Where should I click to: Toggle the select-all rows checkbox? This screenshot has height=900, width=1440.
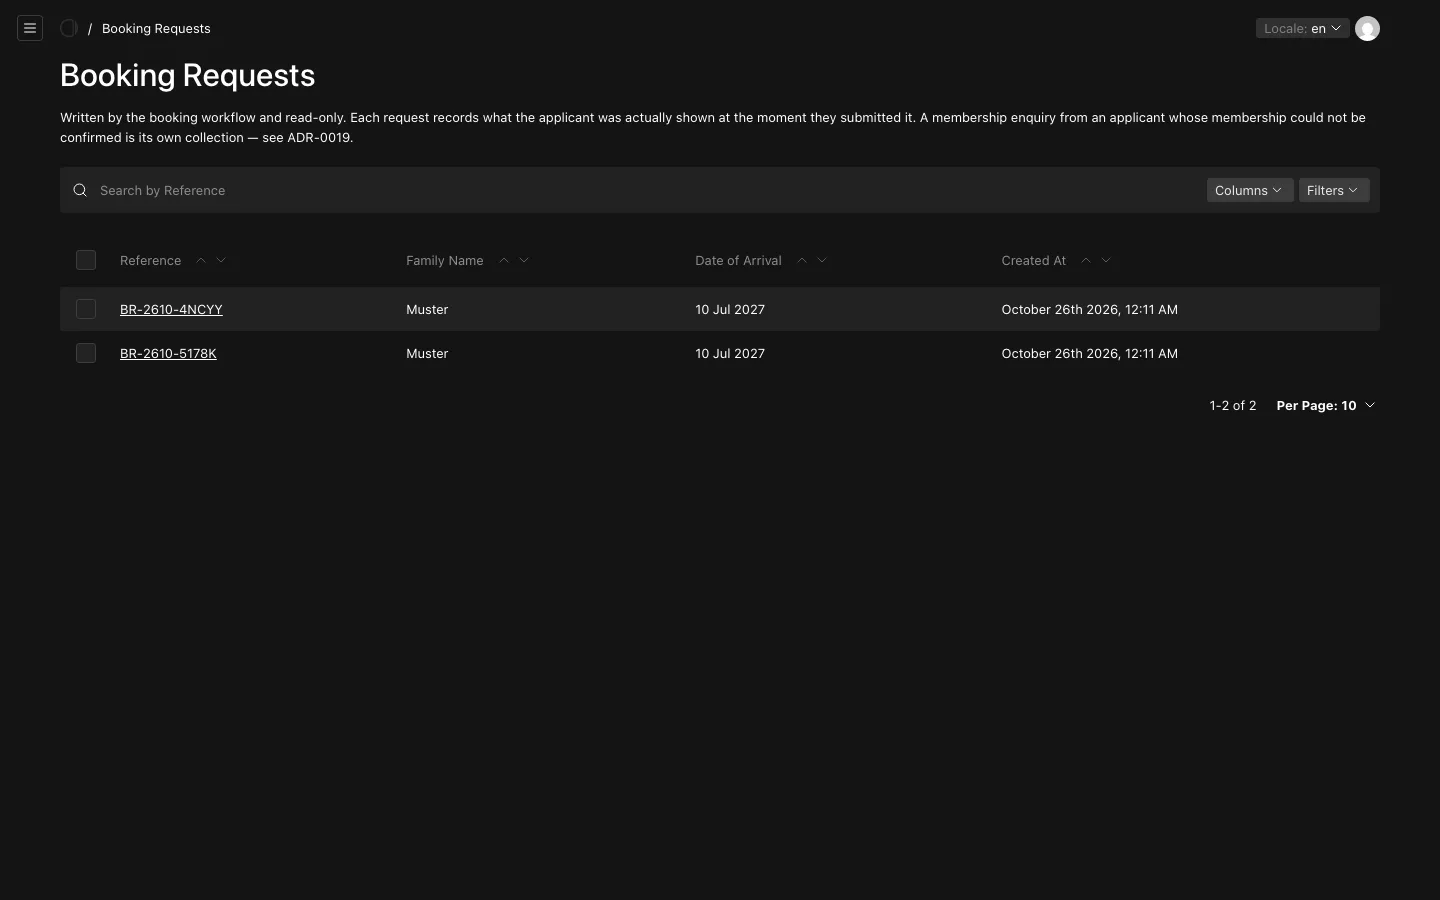click(86, 260)
